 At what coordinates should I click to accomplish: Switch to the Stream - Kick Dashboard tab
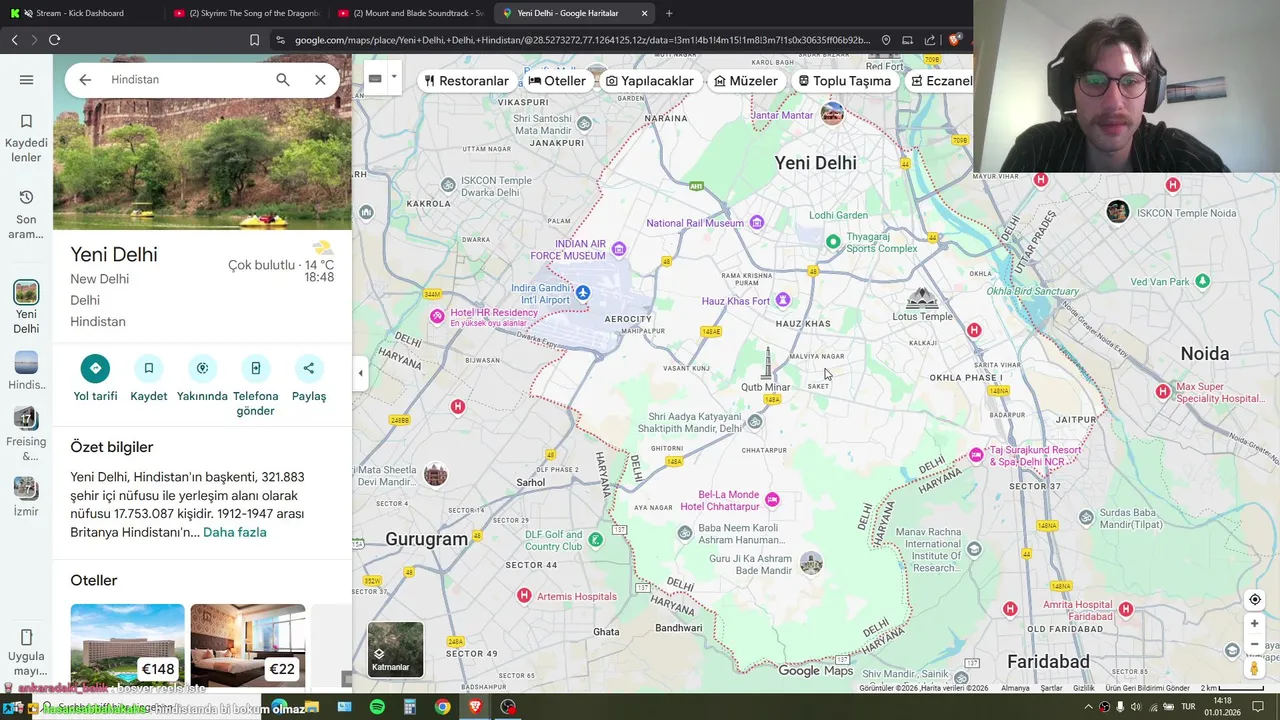pyautogui.click(x=80, y=13)
